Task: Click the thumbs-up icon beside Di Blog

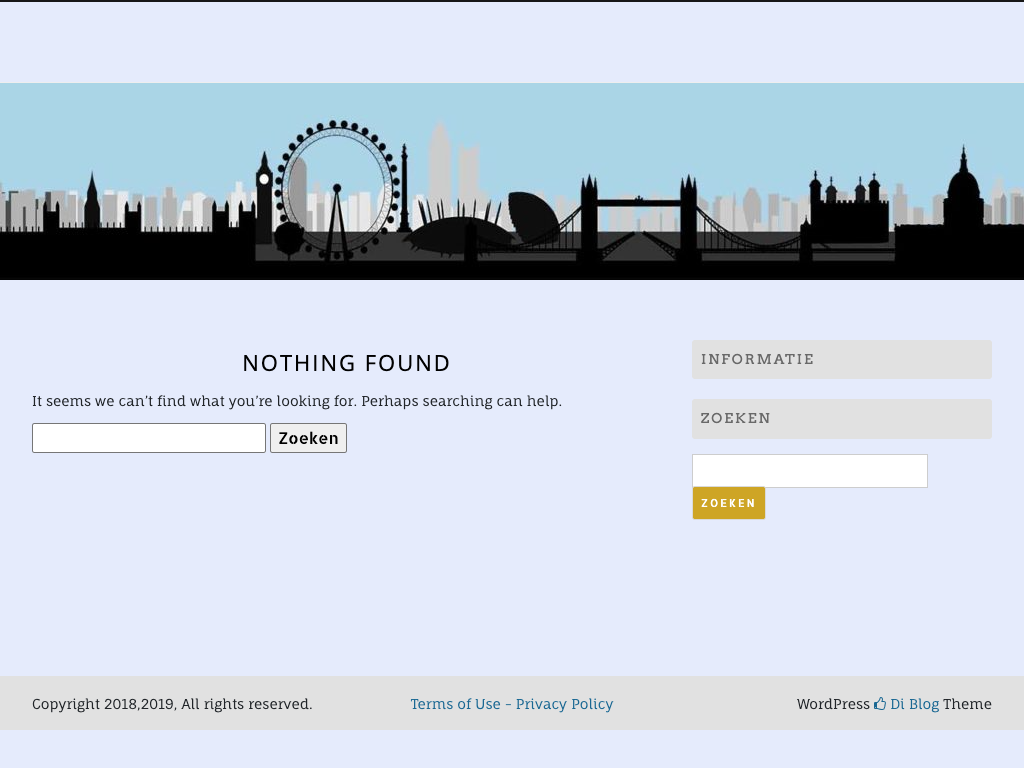Action: 880,704
